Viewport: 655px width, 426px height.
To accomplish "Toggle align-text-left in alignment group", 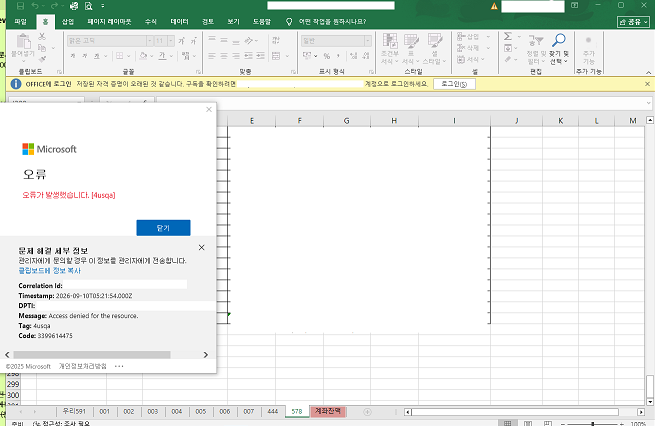I will coord(212,56).
